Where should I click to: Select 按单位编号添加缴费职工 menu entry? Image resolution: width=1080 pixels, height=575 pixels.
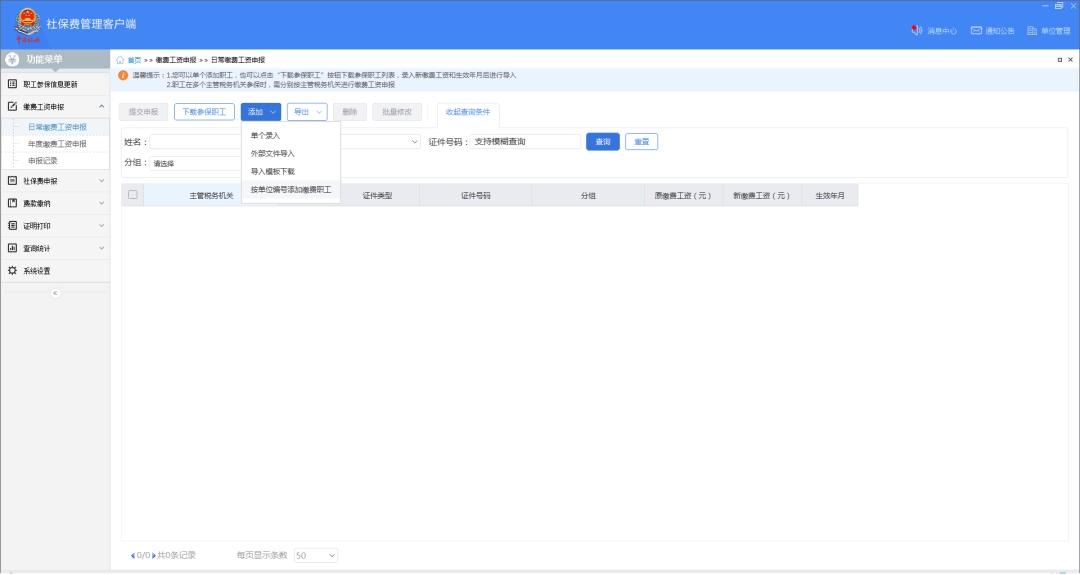pyautogui.click(x=290, y=189)
